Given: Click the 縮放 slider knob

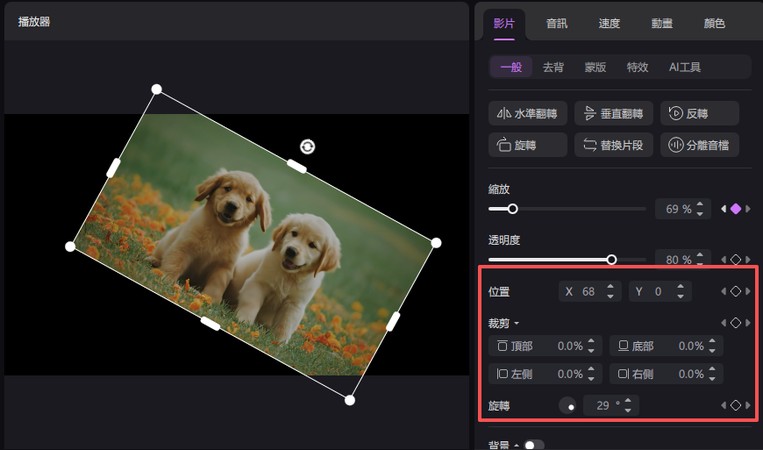Looking at the screenshot, I should pyautogui.click(x=512, y=209).
